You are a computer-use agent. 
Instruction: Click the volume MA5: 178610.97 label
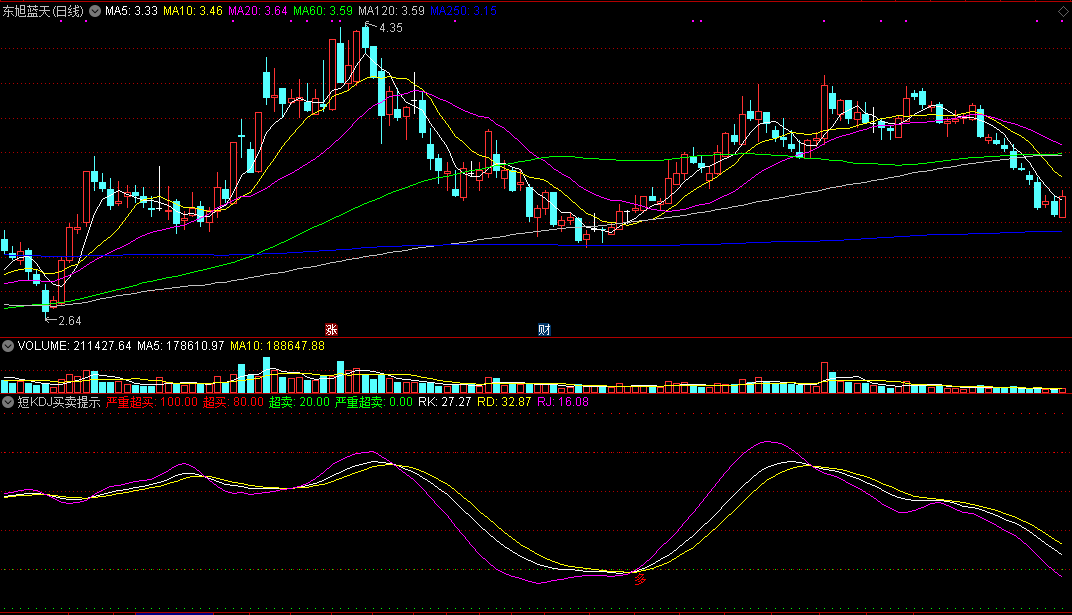point(180,346)
